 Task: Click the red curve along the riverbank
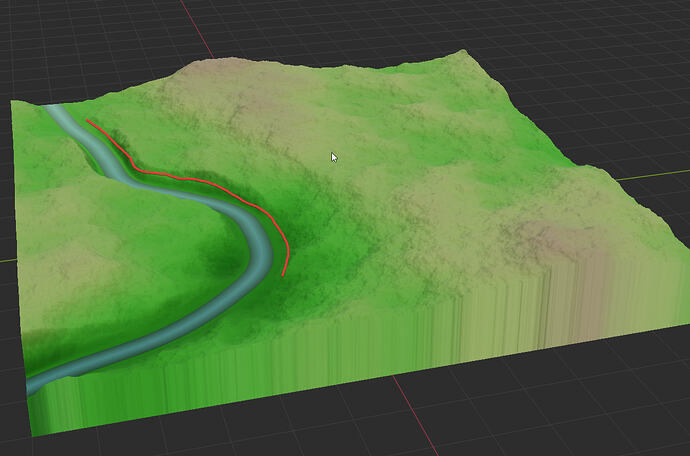(210, 184)
